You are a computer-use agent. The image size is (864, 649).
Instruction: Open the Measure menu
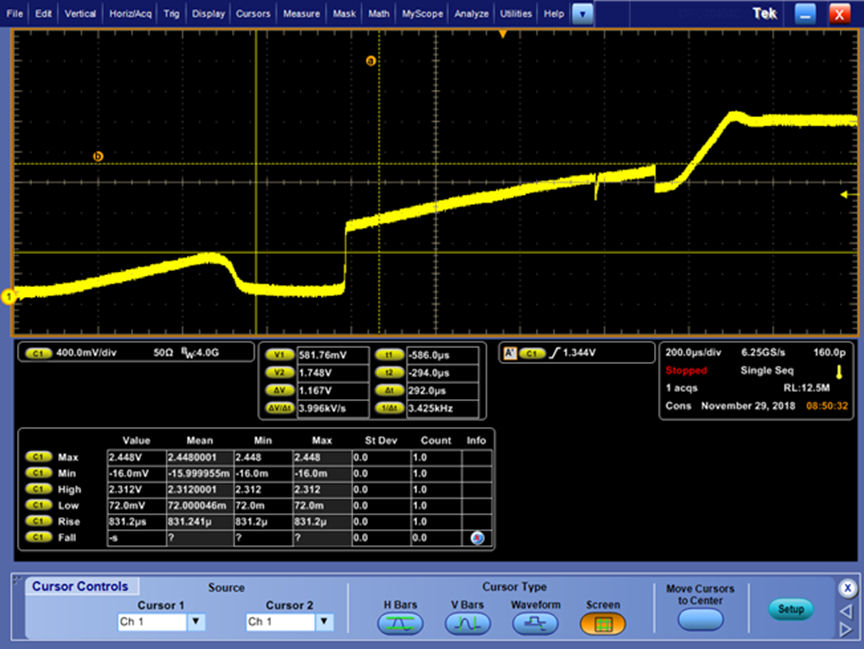pyautogui.click(x=301, y=14)
